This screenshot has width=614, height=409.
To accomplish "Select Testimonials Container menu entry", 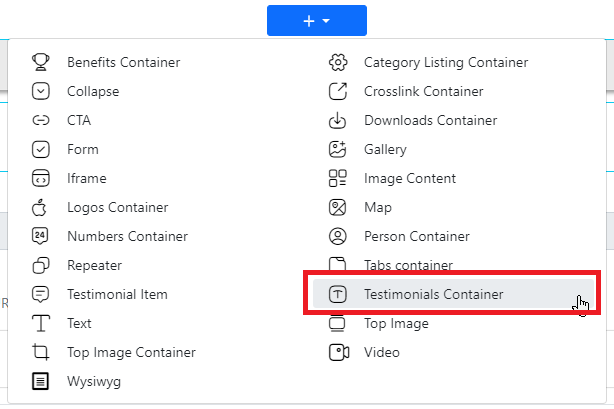I will point(433,294).
